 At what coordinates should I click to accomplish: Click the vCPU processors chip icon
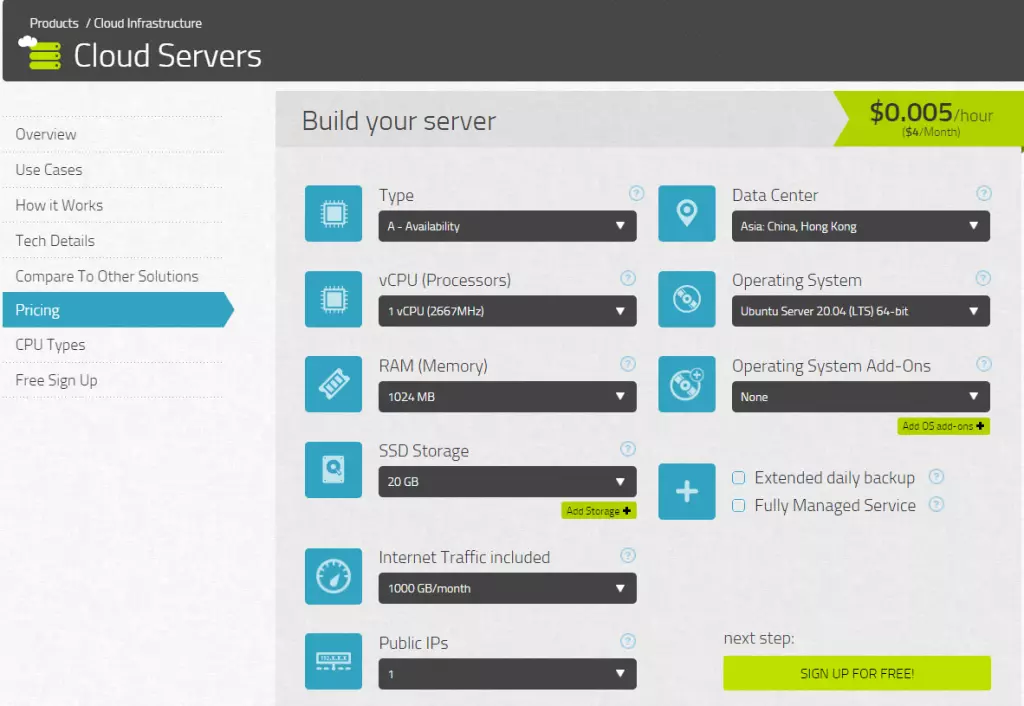click(x=333, y=299)
